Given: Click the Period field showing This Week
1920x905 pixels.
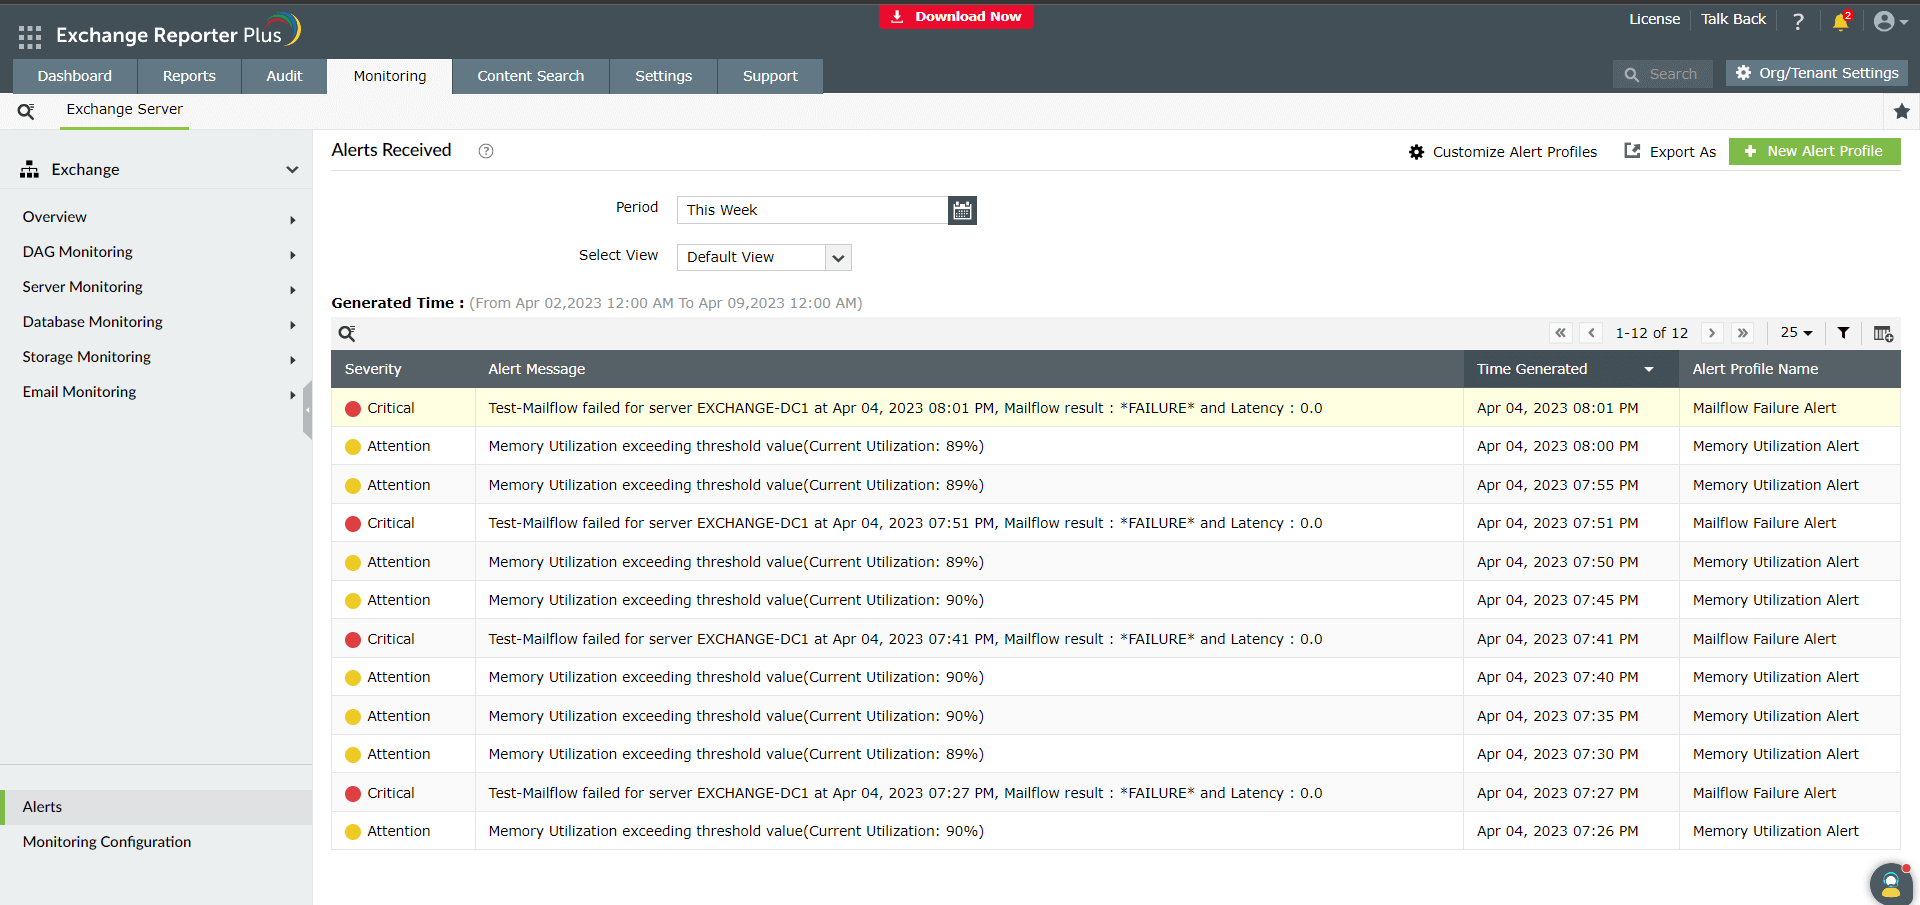Looking at the screenshot, I should [x=812, y=210].
